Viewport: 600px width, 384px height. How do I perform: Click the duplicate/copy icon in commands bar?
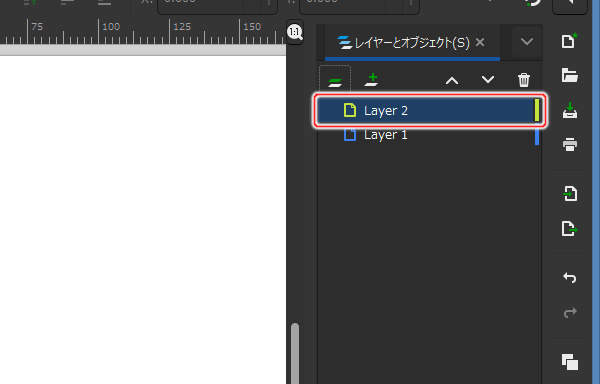570,362
